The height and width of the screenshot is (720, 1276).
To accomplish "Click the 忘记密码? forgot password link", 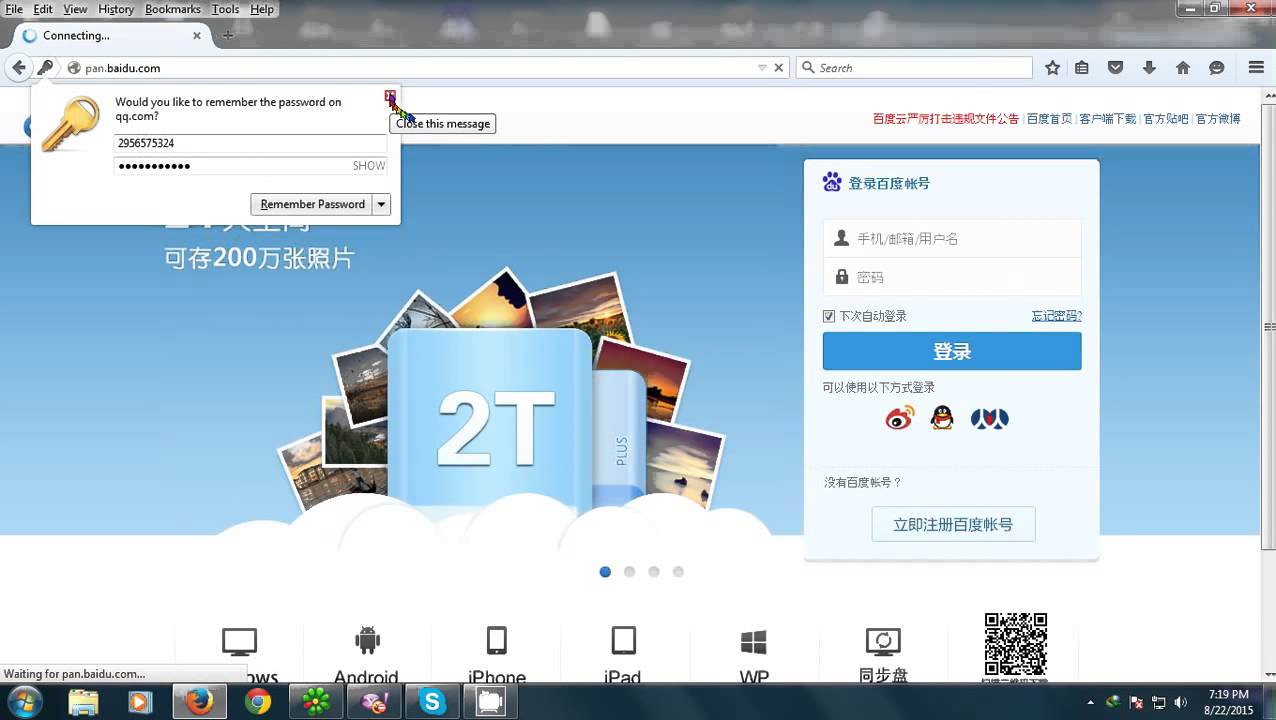I will pyautogui.click(x=1057, y=316).
